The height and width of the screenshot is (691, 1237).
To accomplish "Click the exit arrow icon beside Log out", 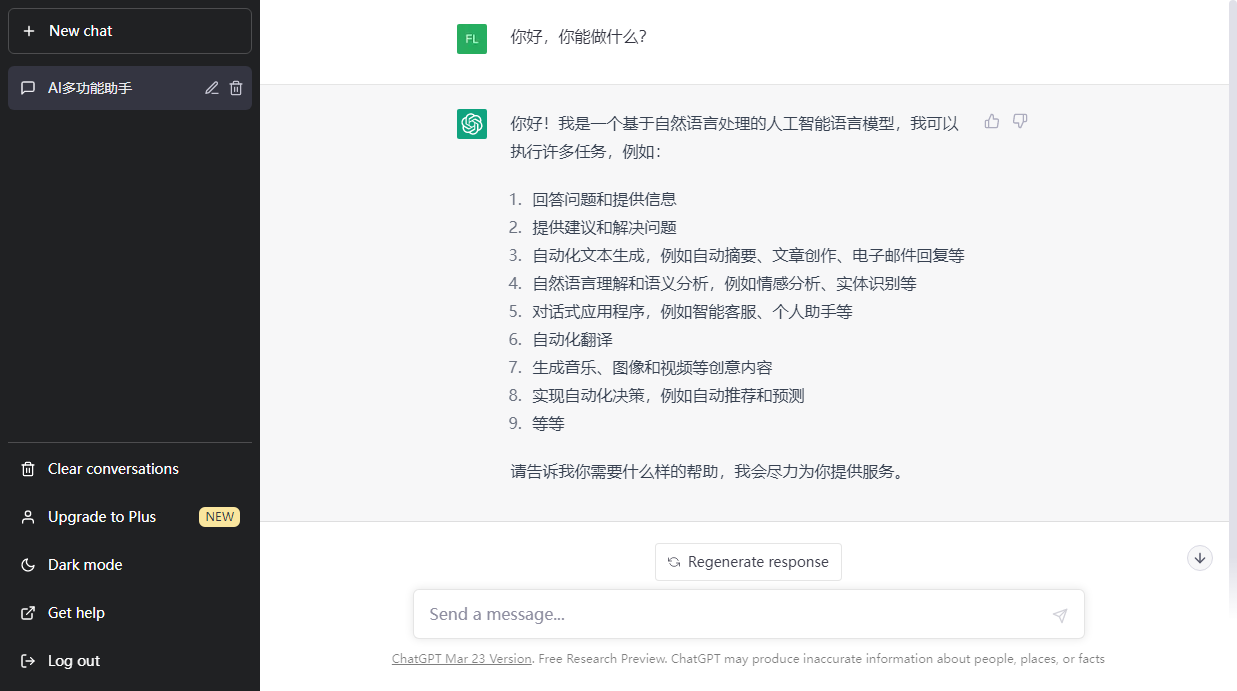I will (28, 661).
